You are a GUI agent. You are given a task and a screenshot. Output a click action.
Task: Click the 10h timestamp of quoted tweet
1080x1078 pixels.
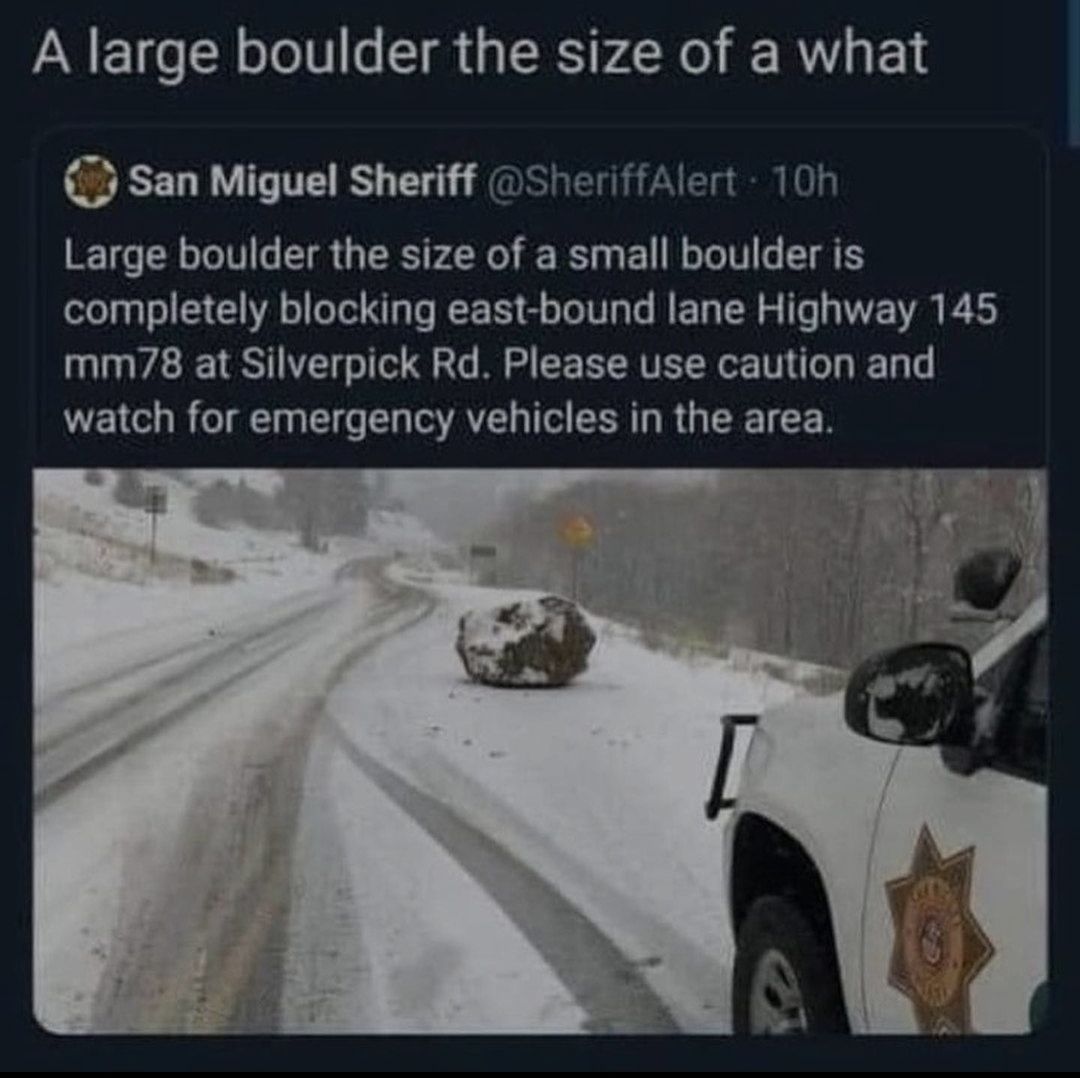(806, 183)
